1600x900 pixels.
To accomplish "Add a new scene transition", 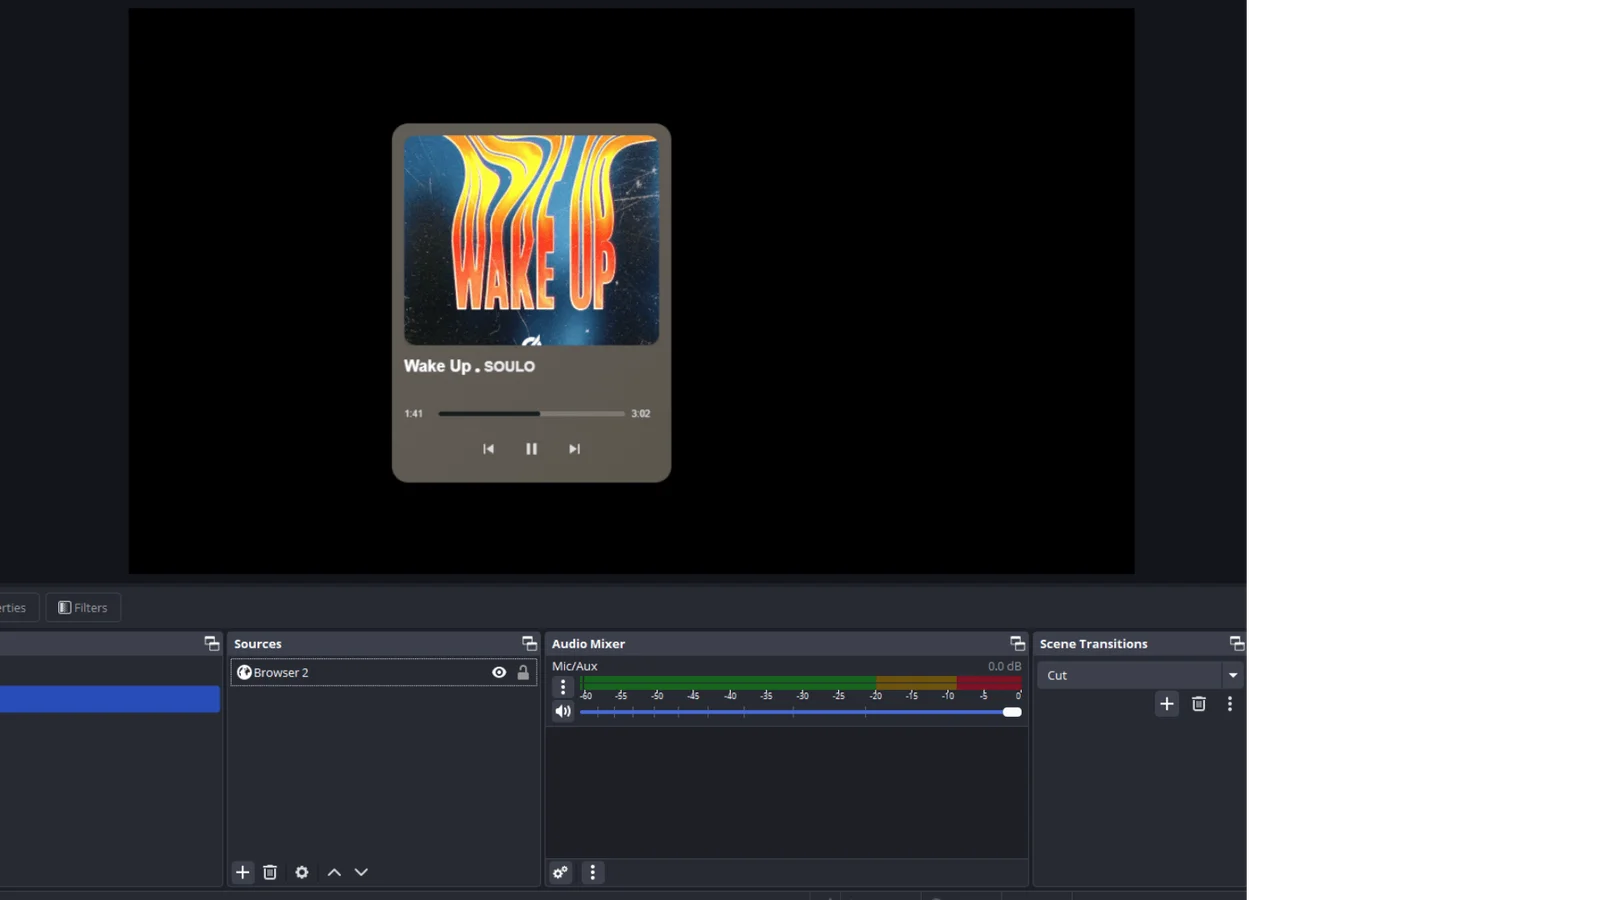I will 1167,704.
